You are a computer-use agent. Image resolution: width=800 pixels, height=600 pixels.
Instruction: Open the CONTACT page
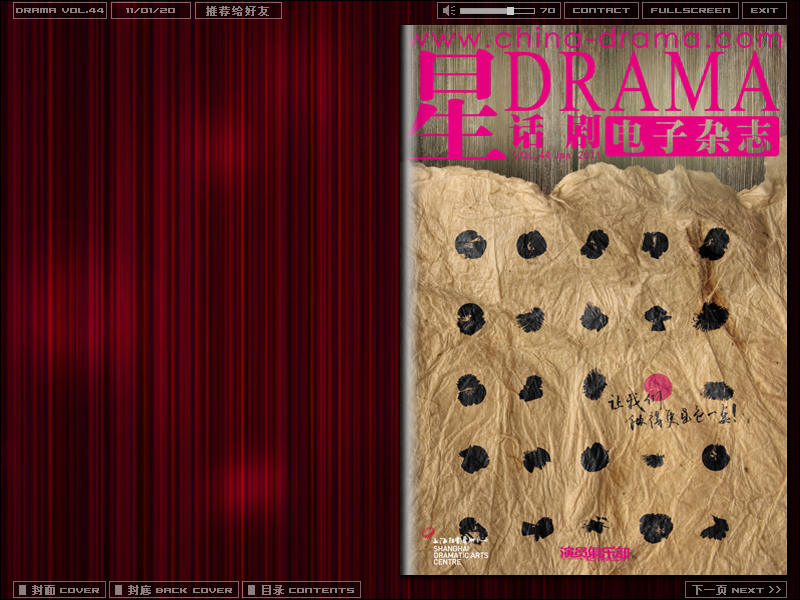[x=601, y=10]
